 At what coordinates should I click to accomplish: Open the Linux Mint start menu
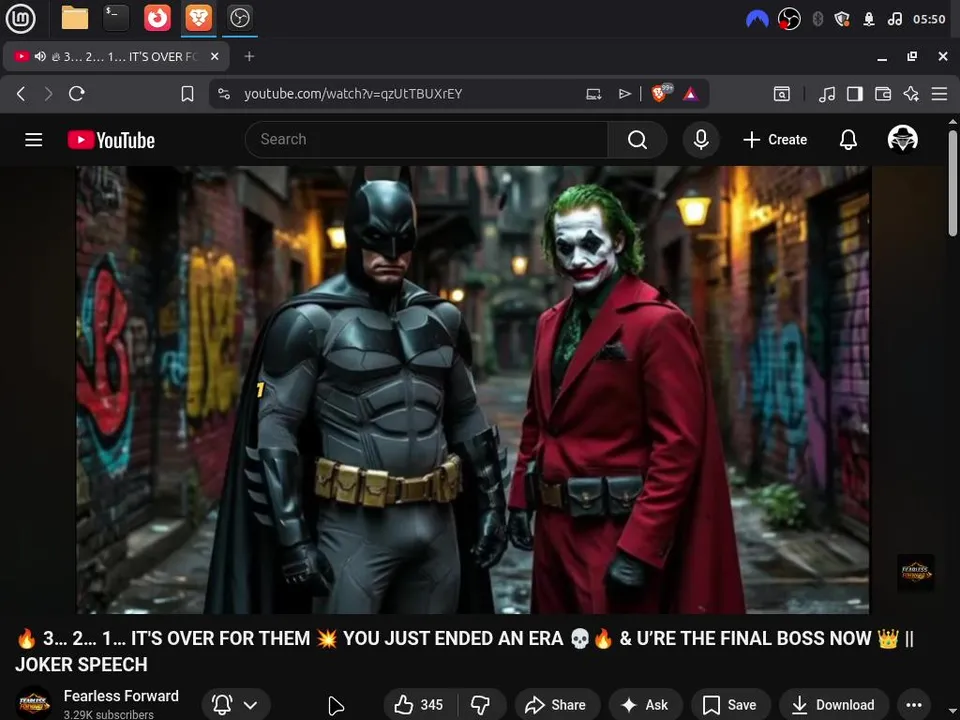click(20, 18)
